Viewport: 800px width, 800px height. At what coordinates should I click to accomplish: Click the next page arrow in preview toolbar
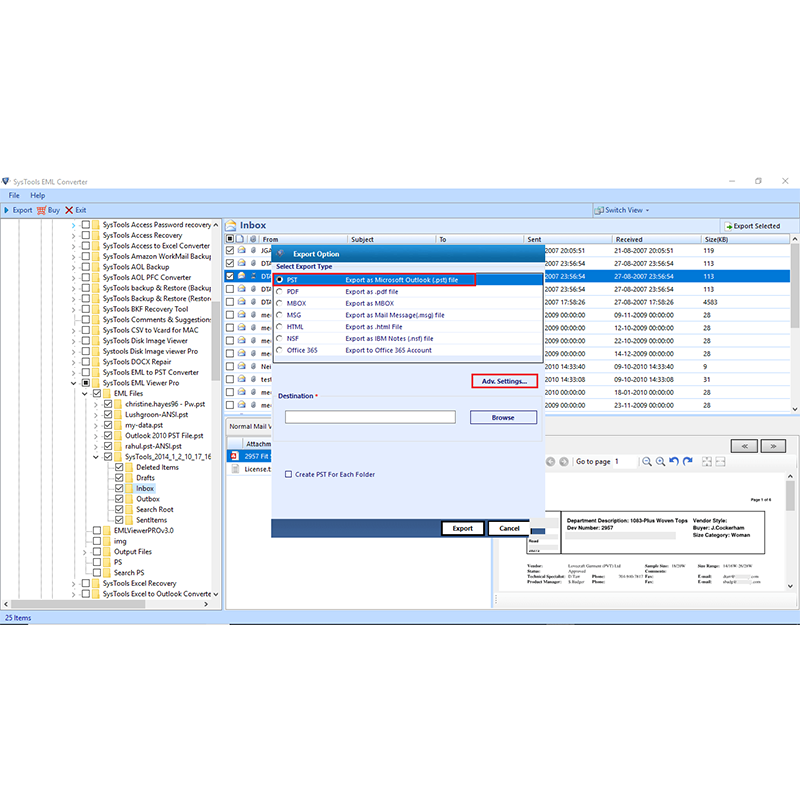(564, 462)
